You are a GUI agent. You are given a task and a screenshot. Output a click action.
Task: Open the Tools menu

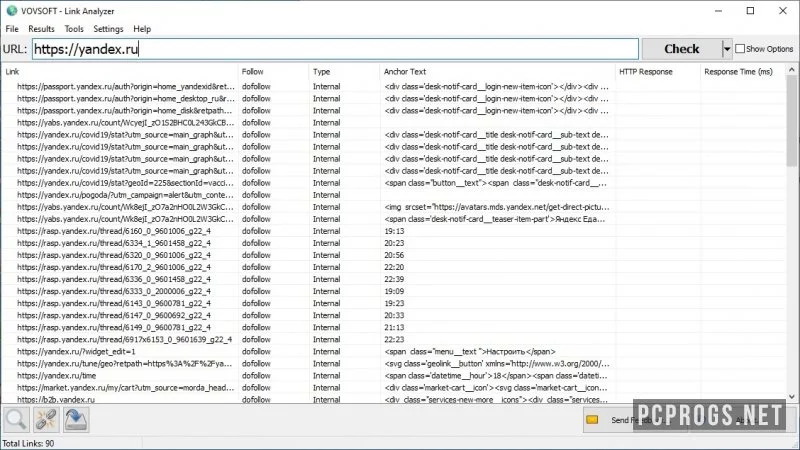click(74, 29)
